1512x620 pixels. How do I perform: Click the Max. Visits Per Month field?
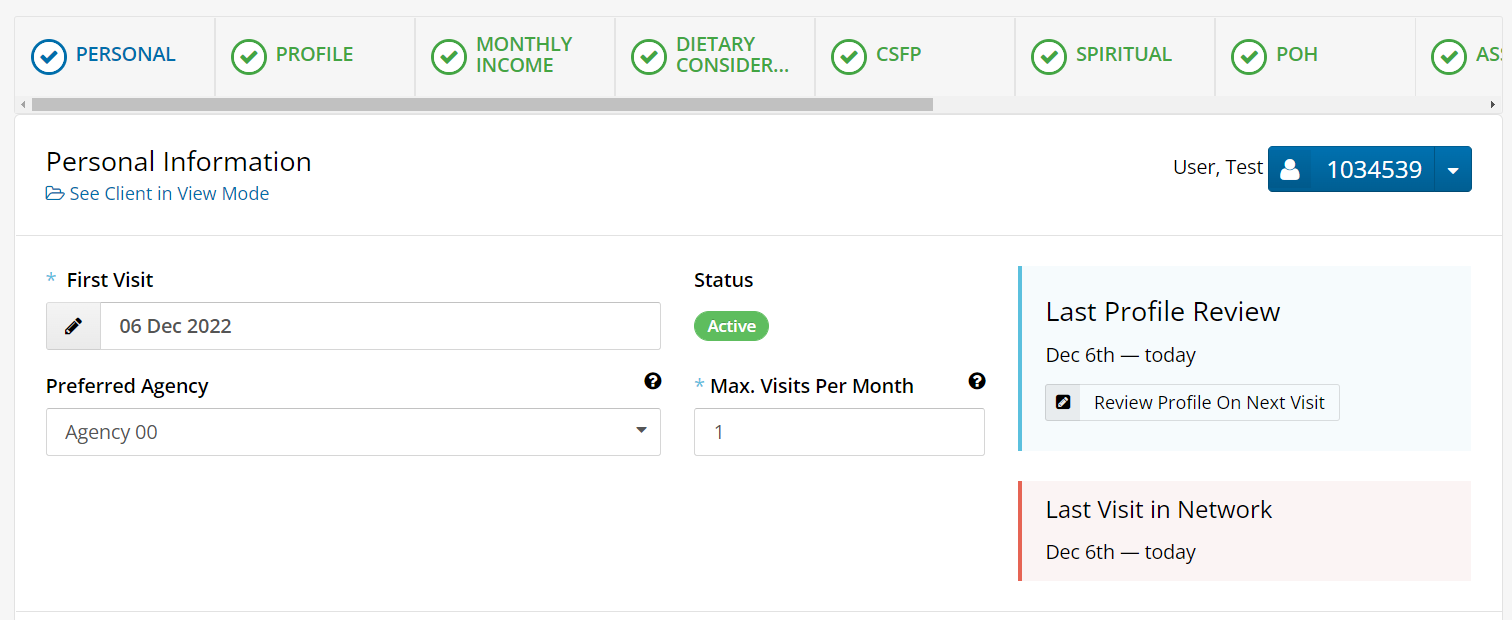[x=839, y=432]
